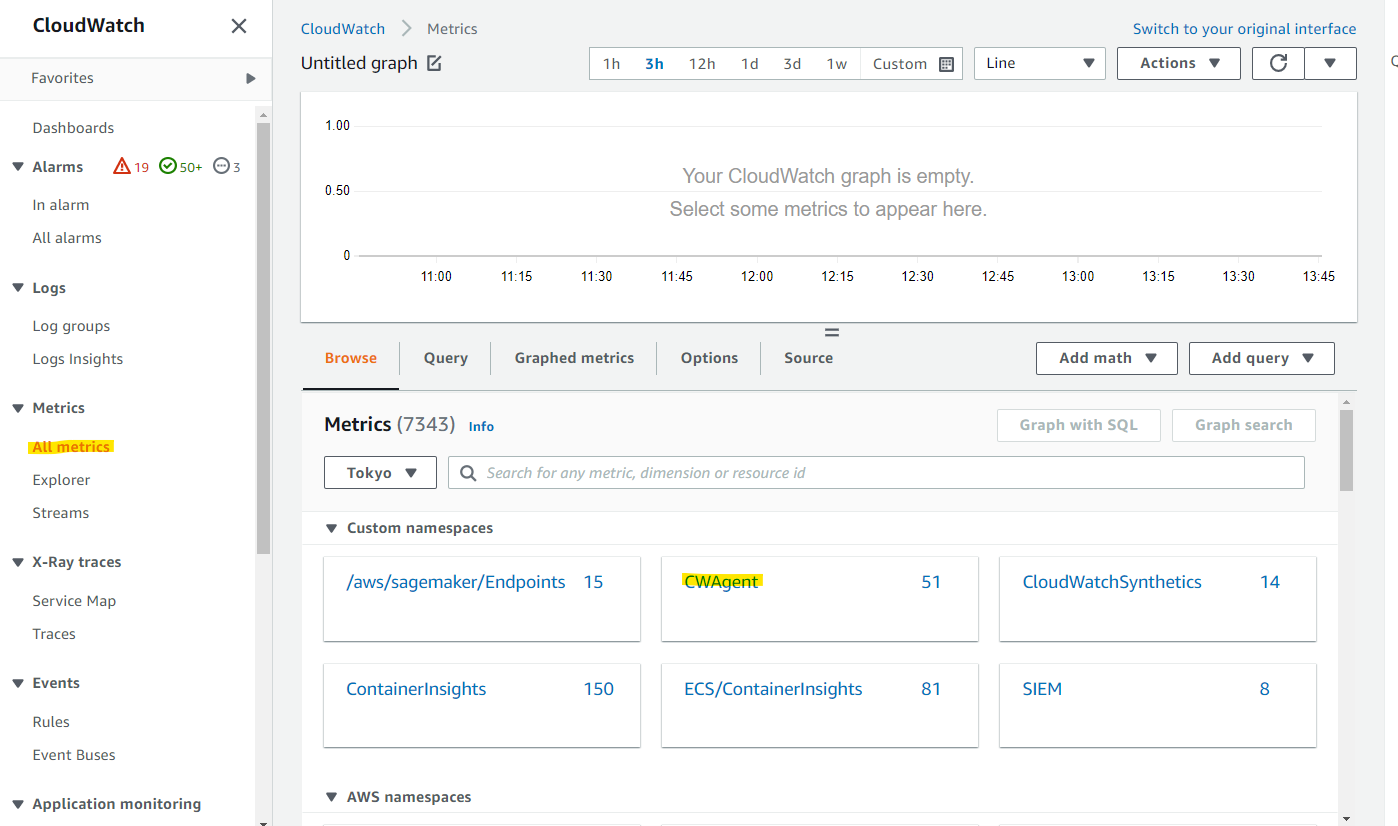
Task: Click the CloudWatch breadcrumb link
Action: tap(343, 29)
